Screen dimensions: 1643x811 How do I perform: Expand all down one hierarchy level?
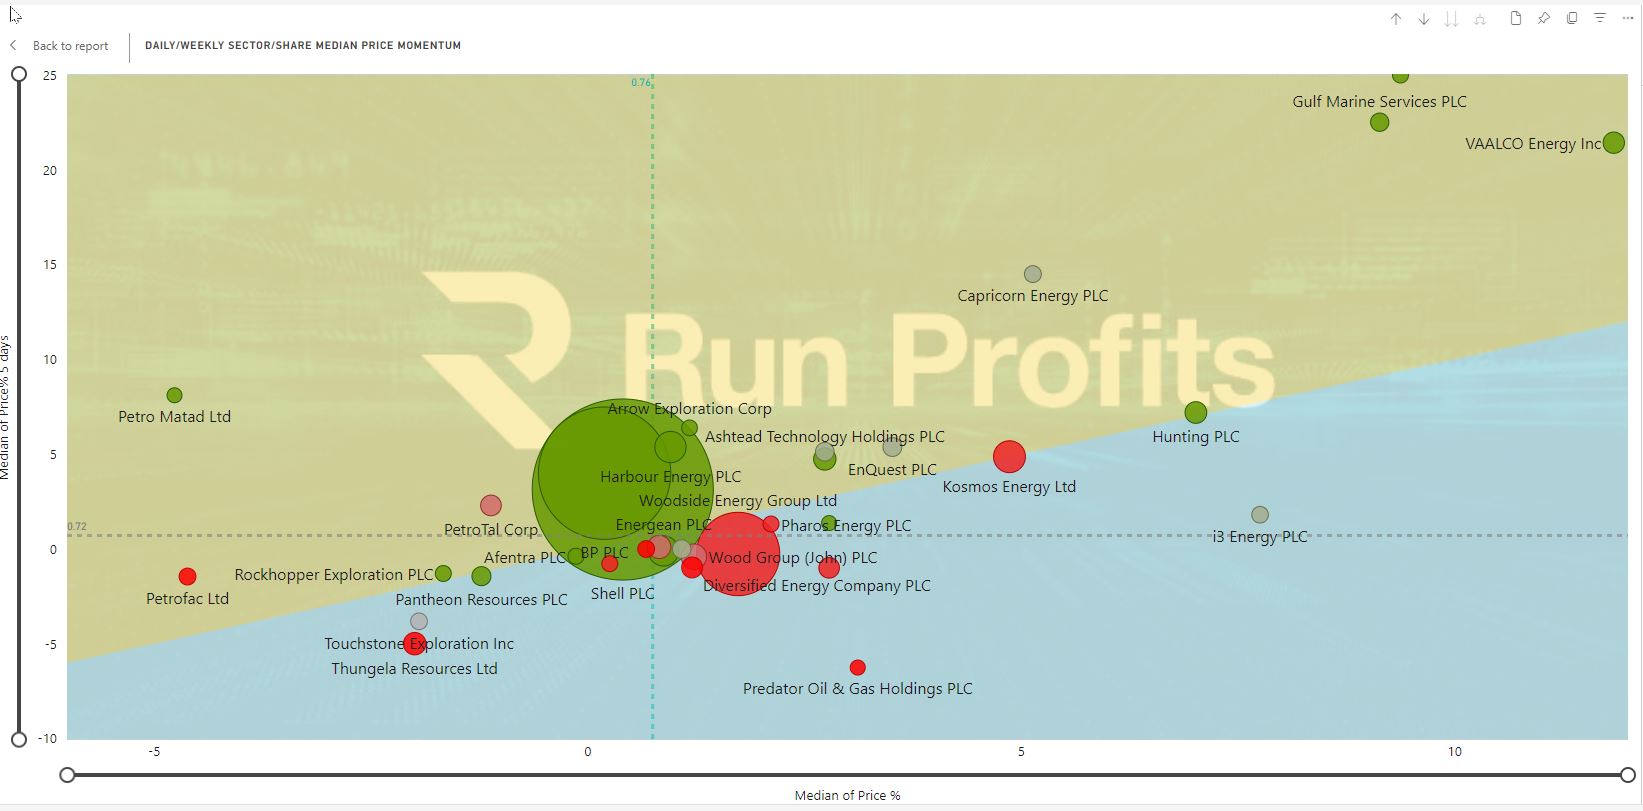click(1480, 19)
